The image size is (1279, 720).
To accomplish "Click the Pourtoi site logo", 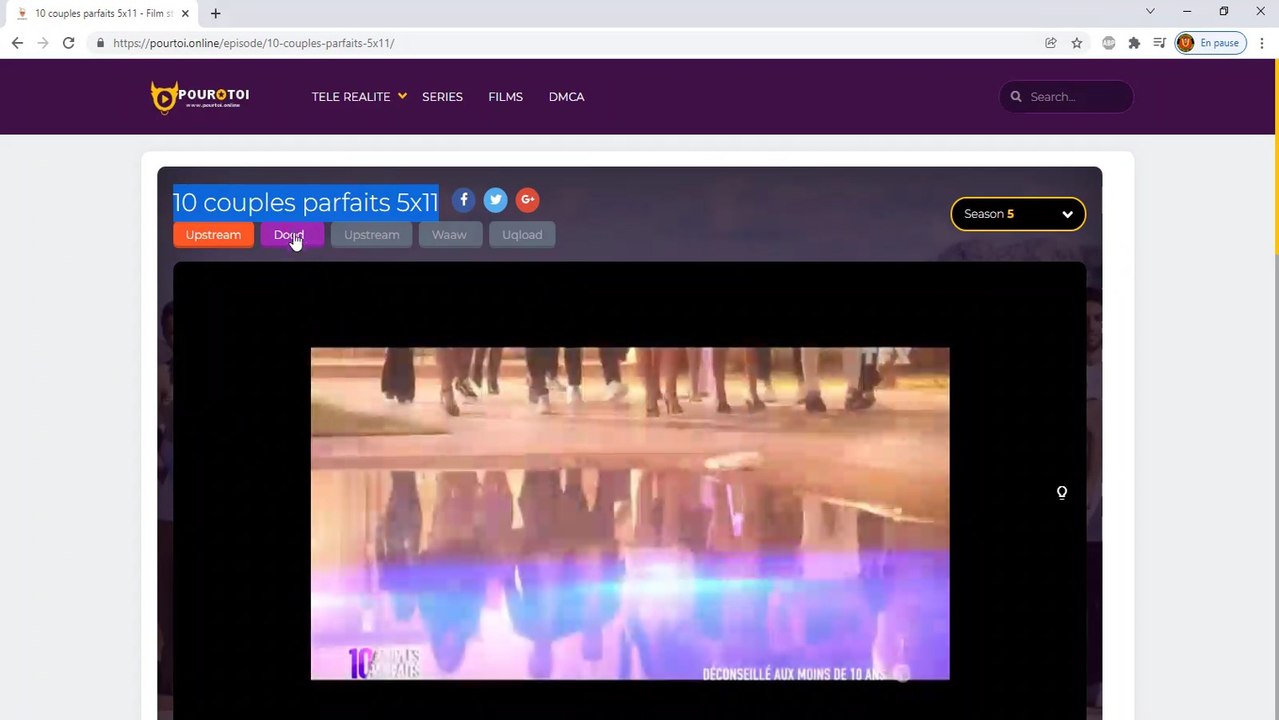I will click(199, 97).
